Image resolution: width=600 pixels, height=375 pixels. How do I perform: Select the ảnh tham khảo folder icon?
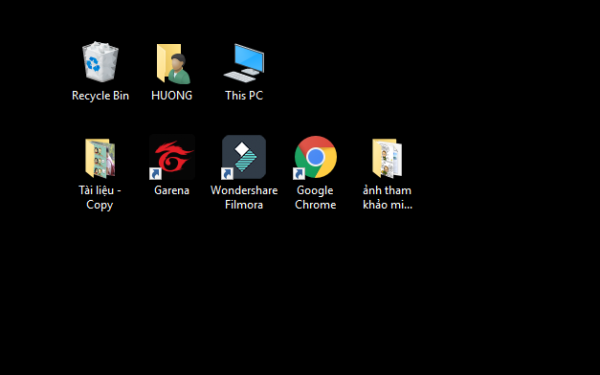point(387,158)
